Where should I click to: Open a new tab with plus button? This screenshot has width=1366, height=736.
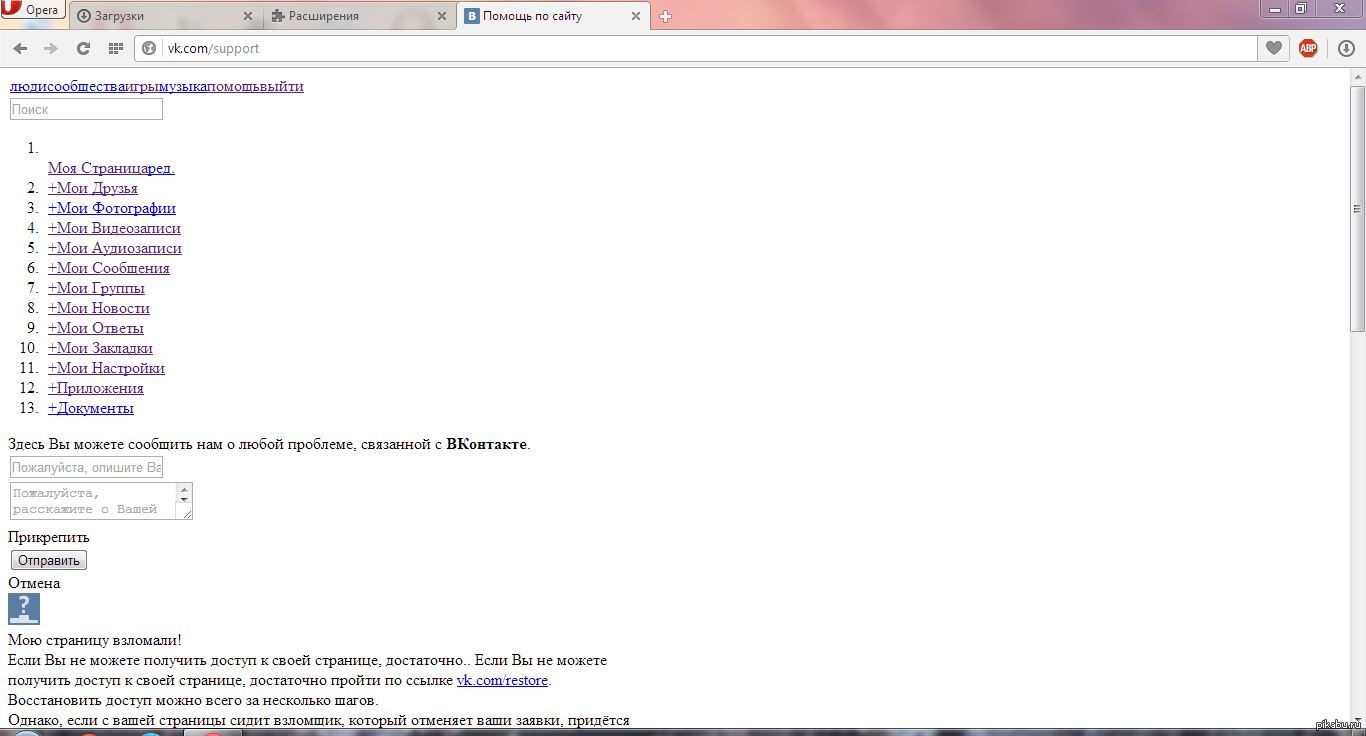[665, 16]
